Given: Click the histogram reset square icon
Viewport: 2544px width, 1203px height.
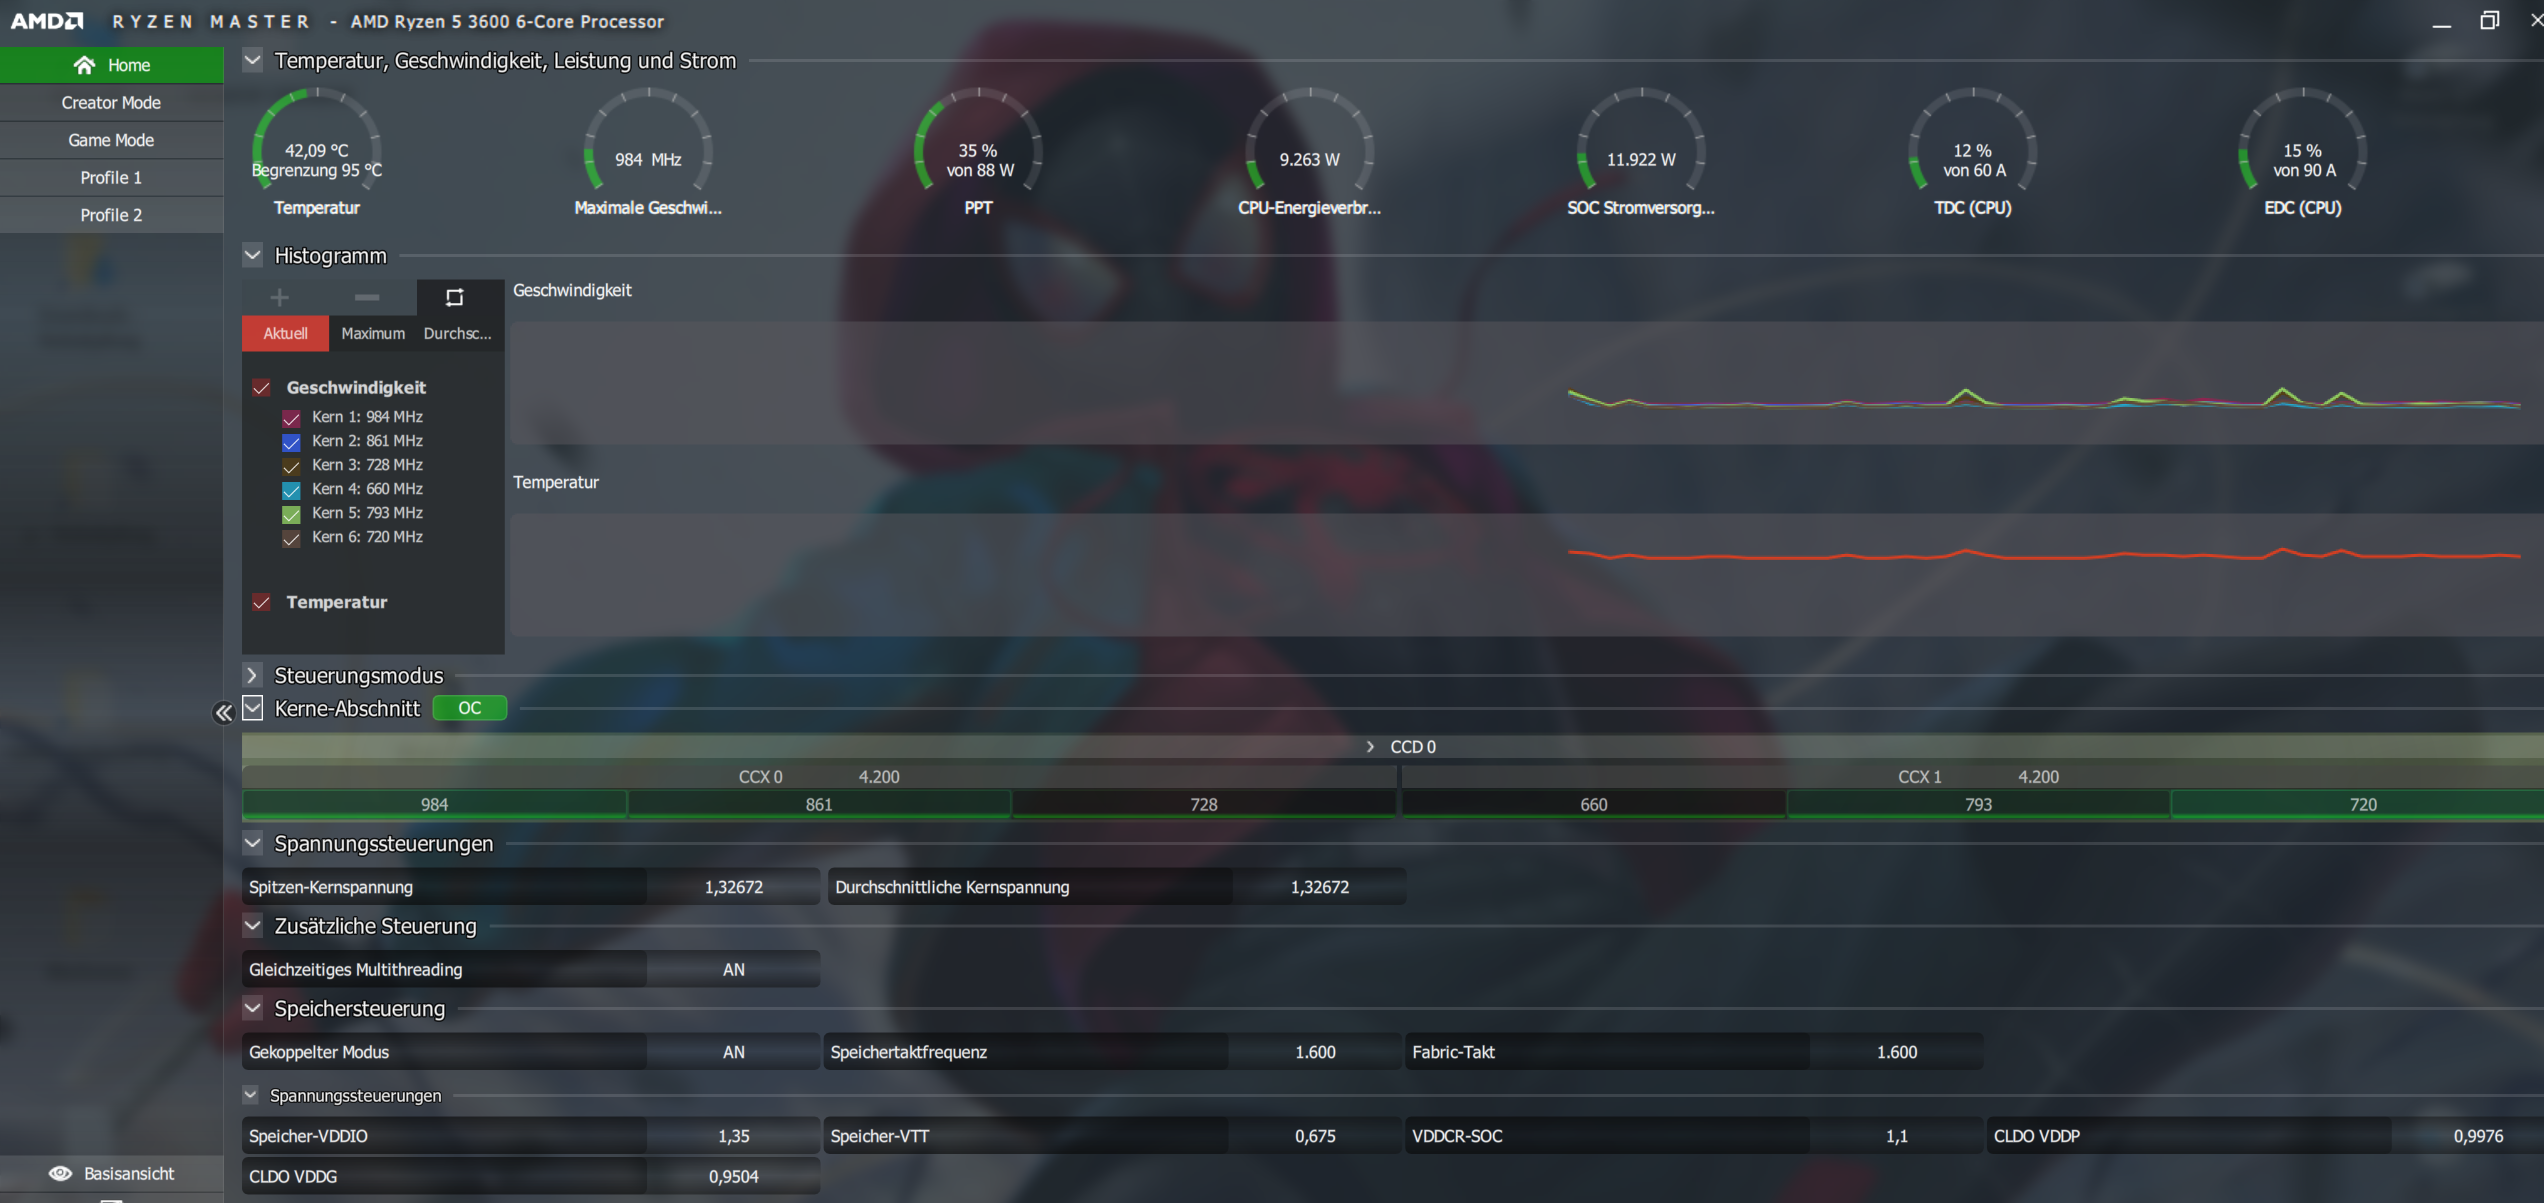Looking at the screenshot, I should pyautogui.click(x=455, y=297).
